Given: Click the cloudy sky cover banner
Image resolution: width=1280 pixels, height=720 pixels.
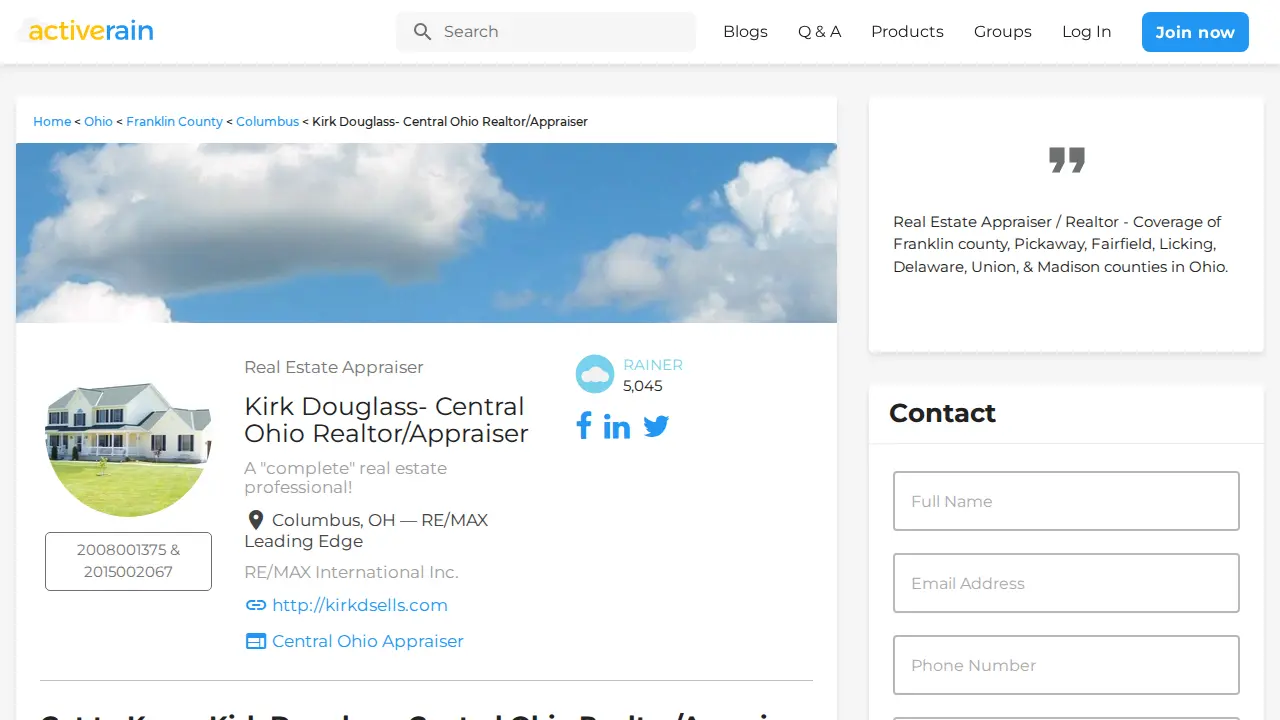Looking at the screenshot, I should (426, 233).
